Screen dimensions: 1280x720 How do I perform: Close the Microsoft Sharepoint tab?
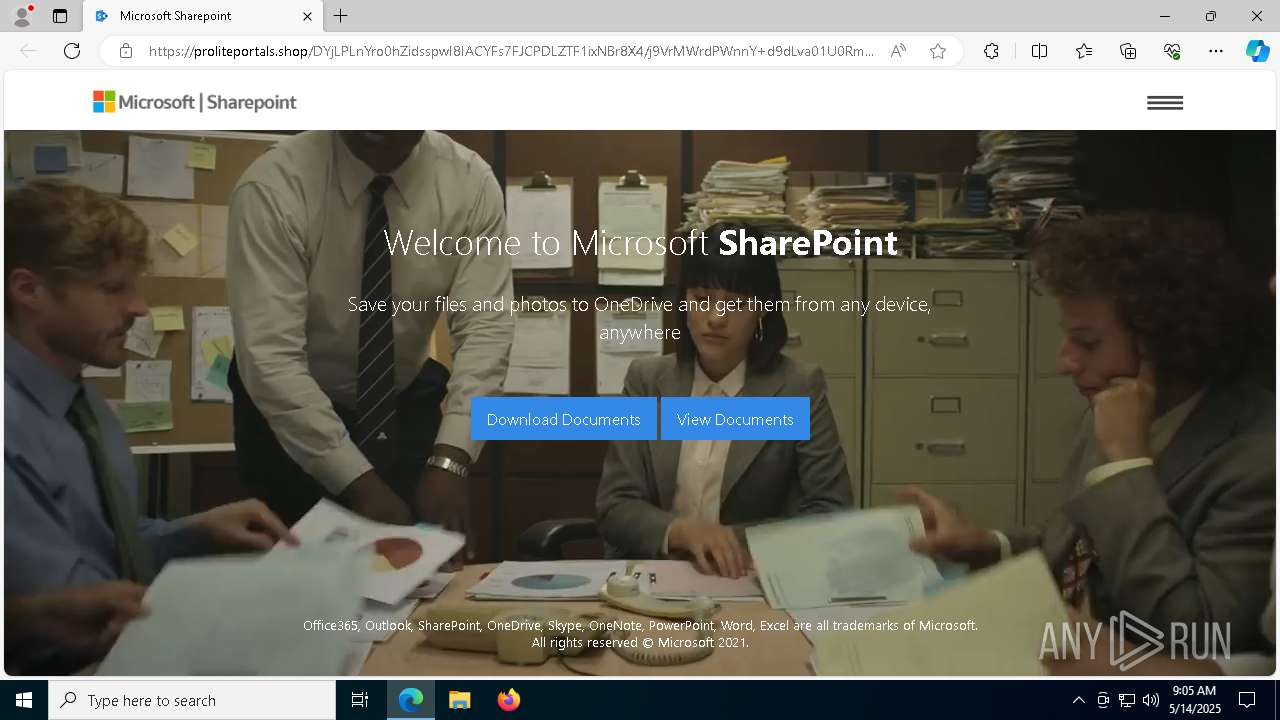point(307,16)
